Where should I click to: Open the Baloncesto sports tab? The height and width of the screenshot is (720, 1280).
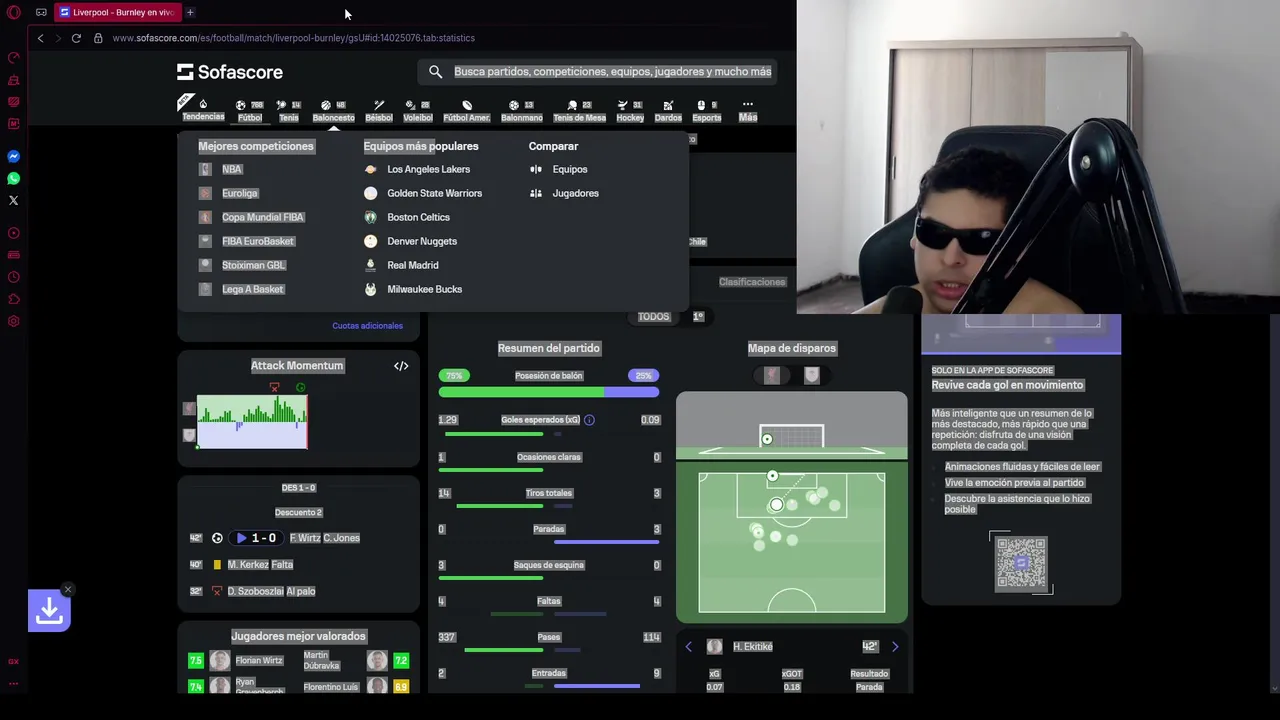coord(333,110)
